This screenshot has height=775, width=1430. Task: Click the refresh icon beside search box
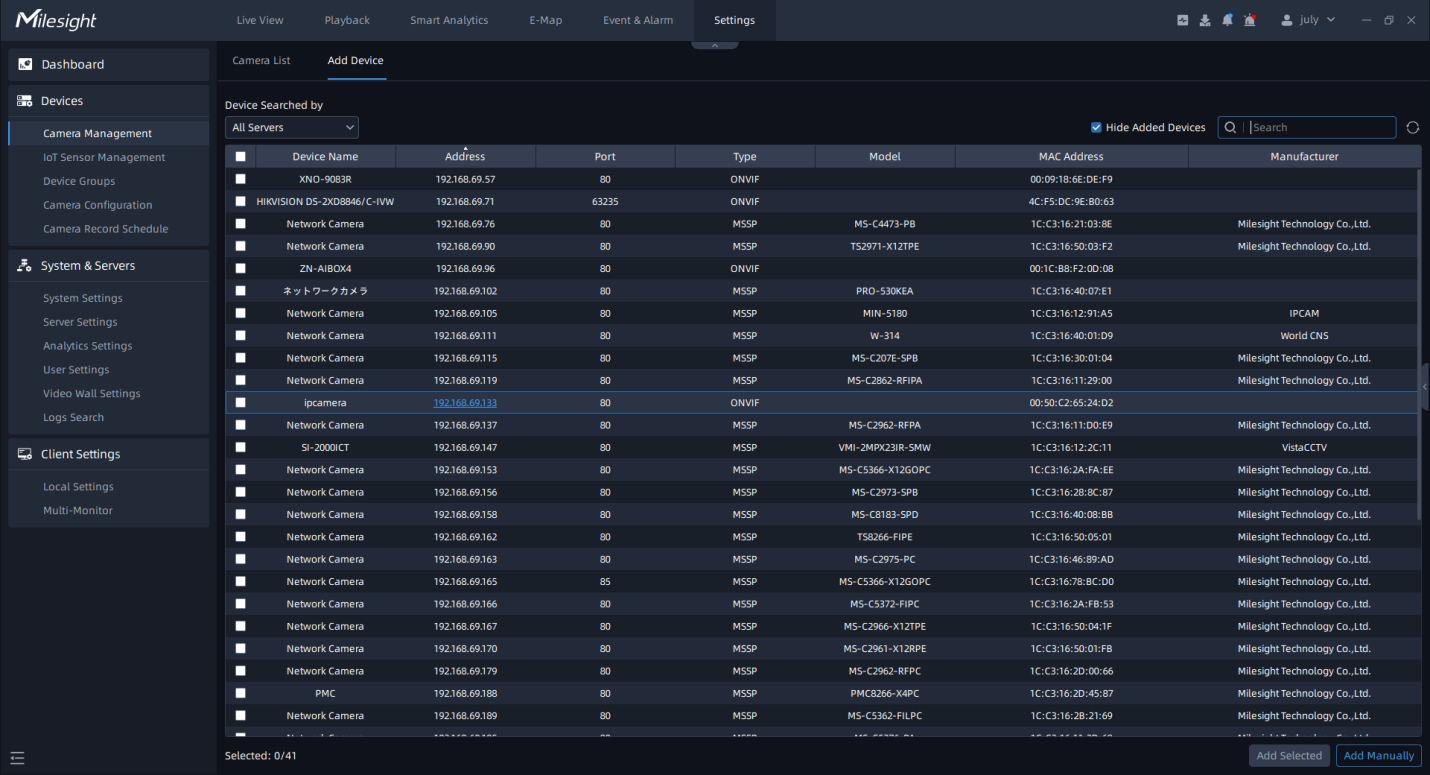1412,128
